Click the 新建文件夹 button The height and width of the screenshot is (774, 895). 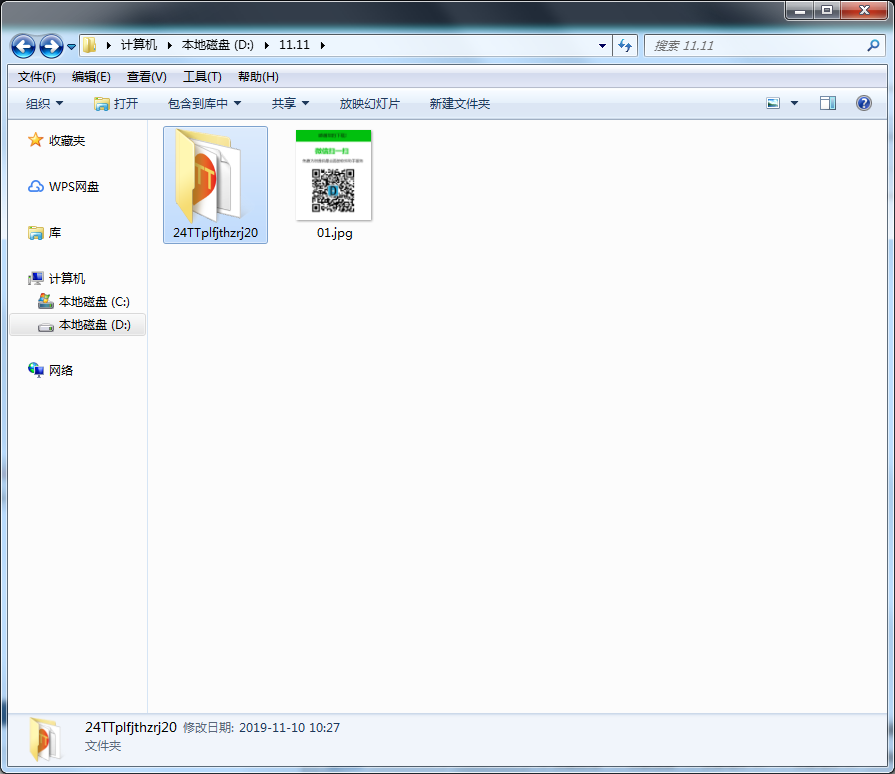click(459, 103)
